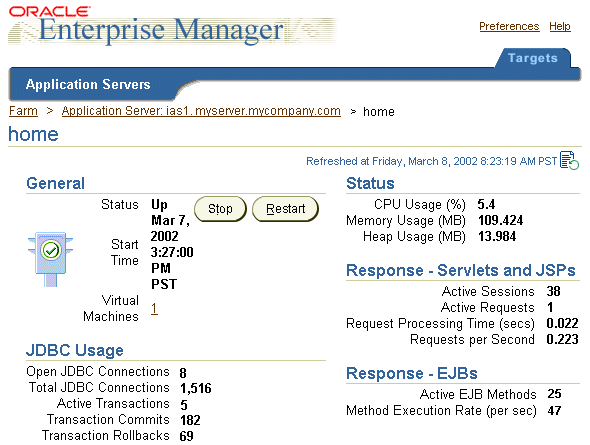Image resolution: width=590 pixels, height=445 pixels.
Task: Click Heap Usage value 13.984
Action: 497,237
